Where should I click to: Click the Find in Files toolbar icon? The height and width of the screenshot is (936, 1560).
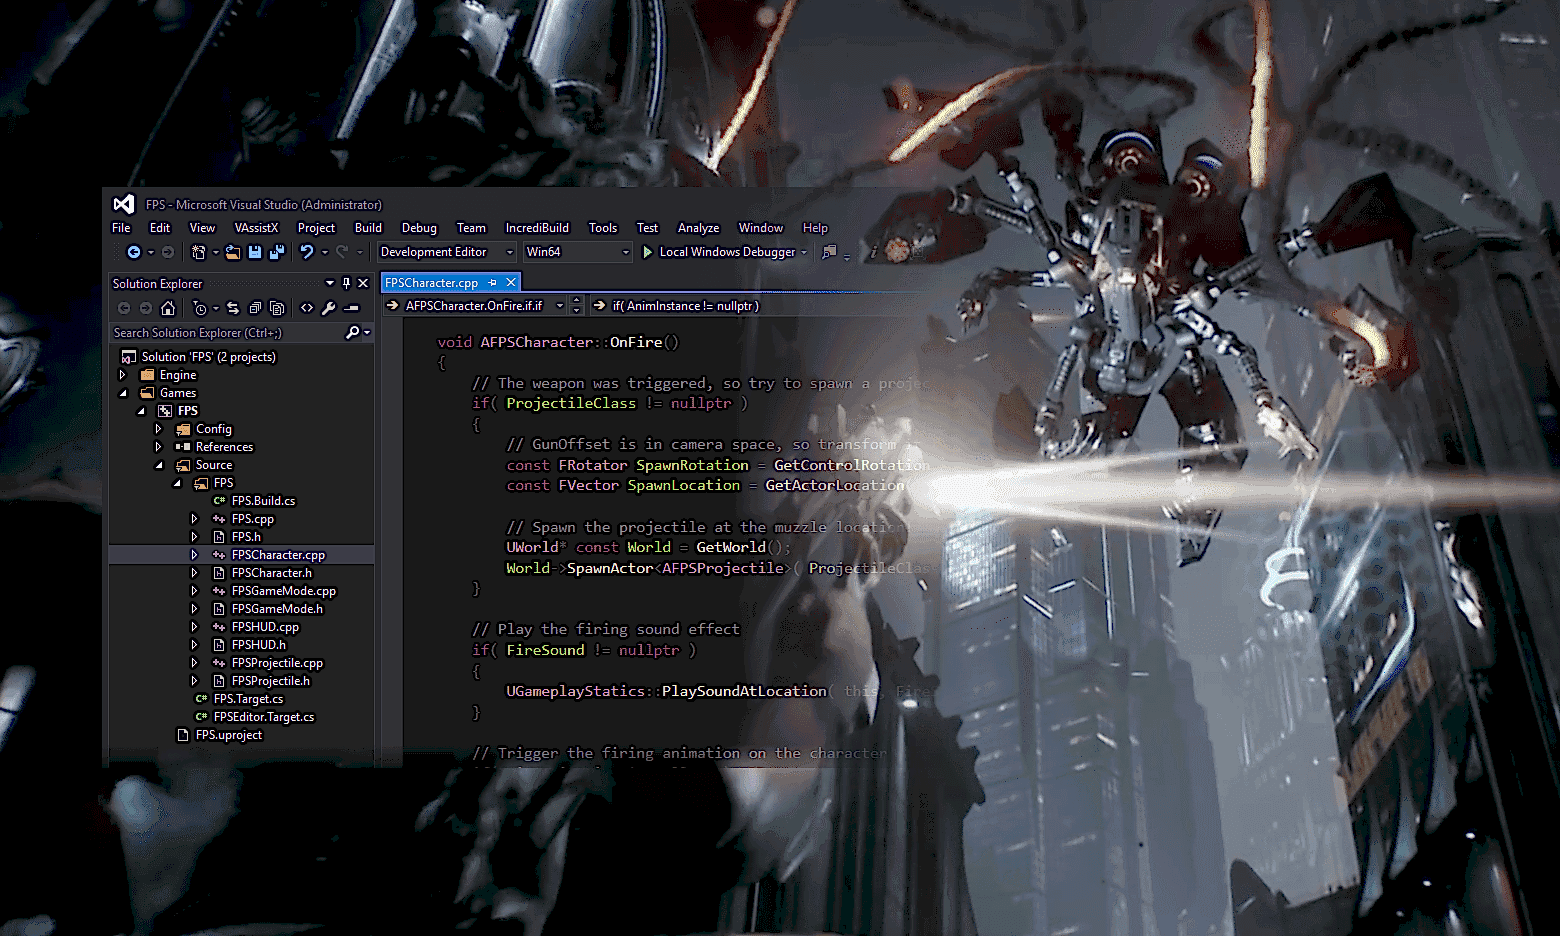(829, 252)
